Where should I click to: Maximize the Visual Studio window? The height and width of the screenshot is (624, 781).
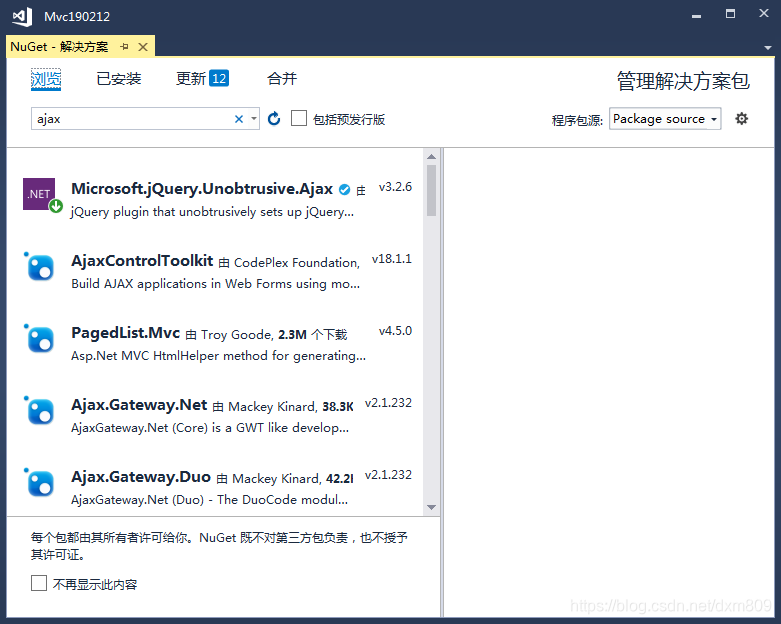(730, 14)
